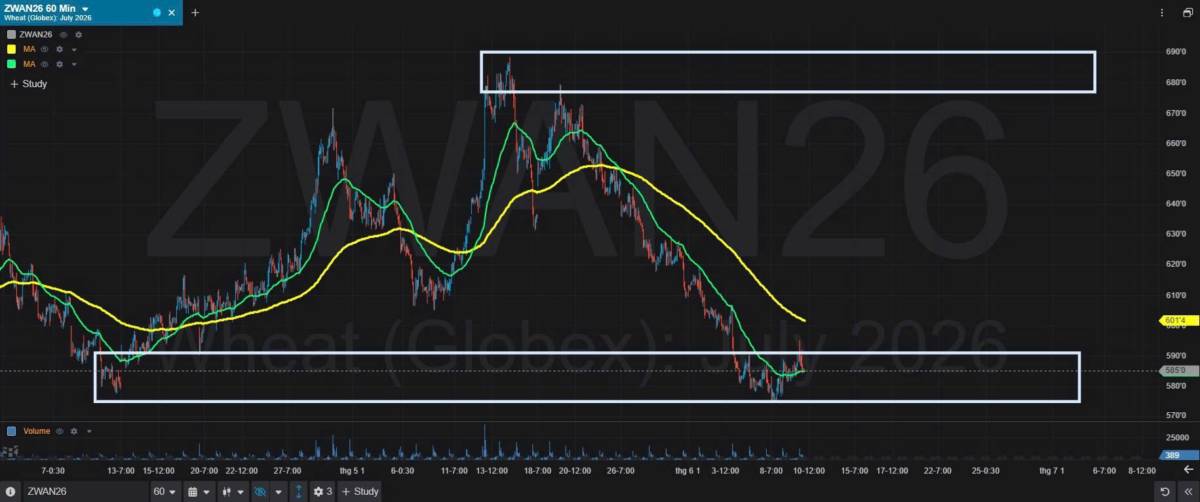Toggle visibility eye for green MA

point(44,64)
